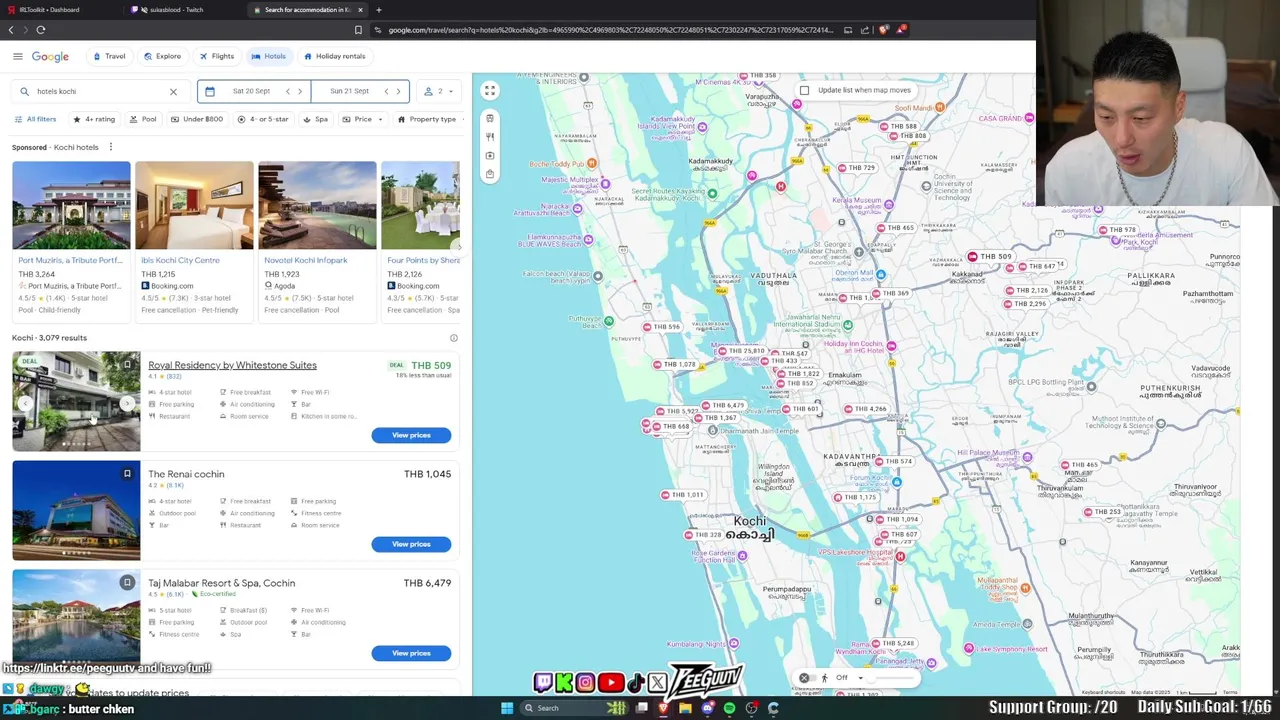Screen dimensions: 1280x720
Task: Focus the browser address bar
Action: [x=610, y=30]
